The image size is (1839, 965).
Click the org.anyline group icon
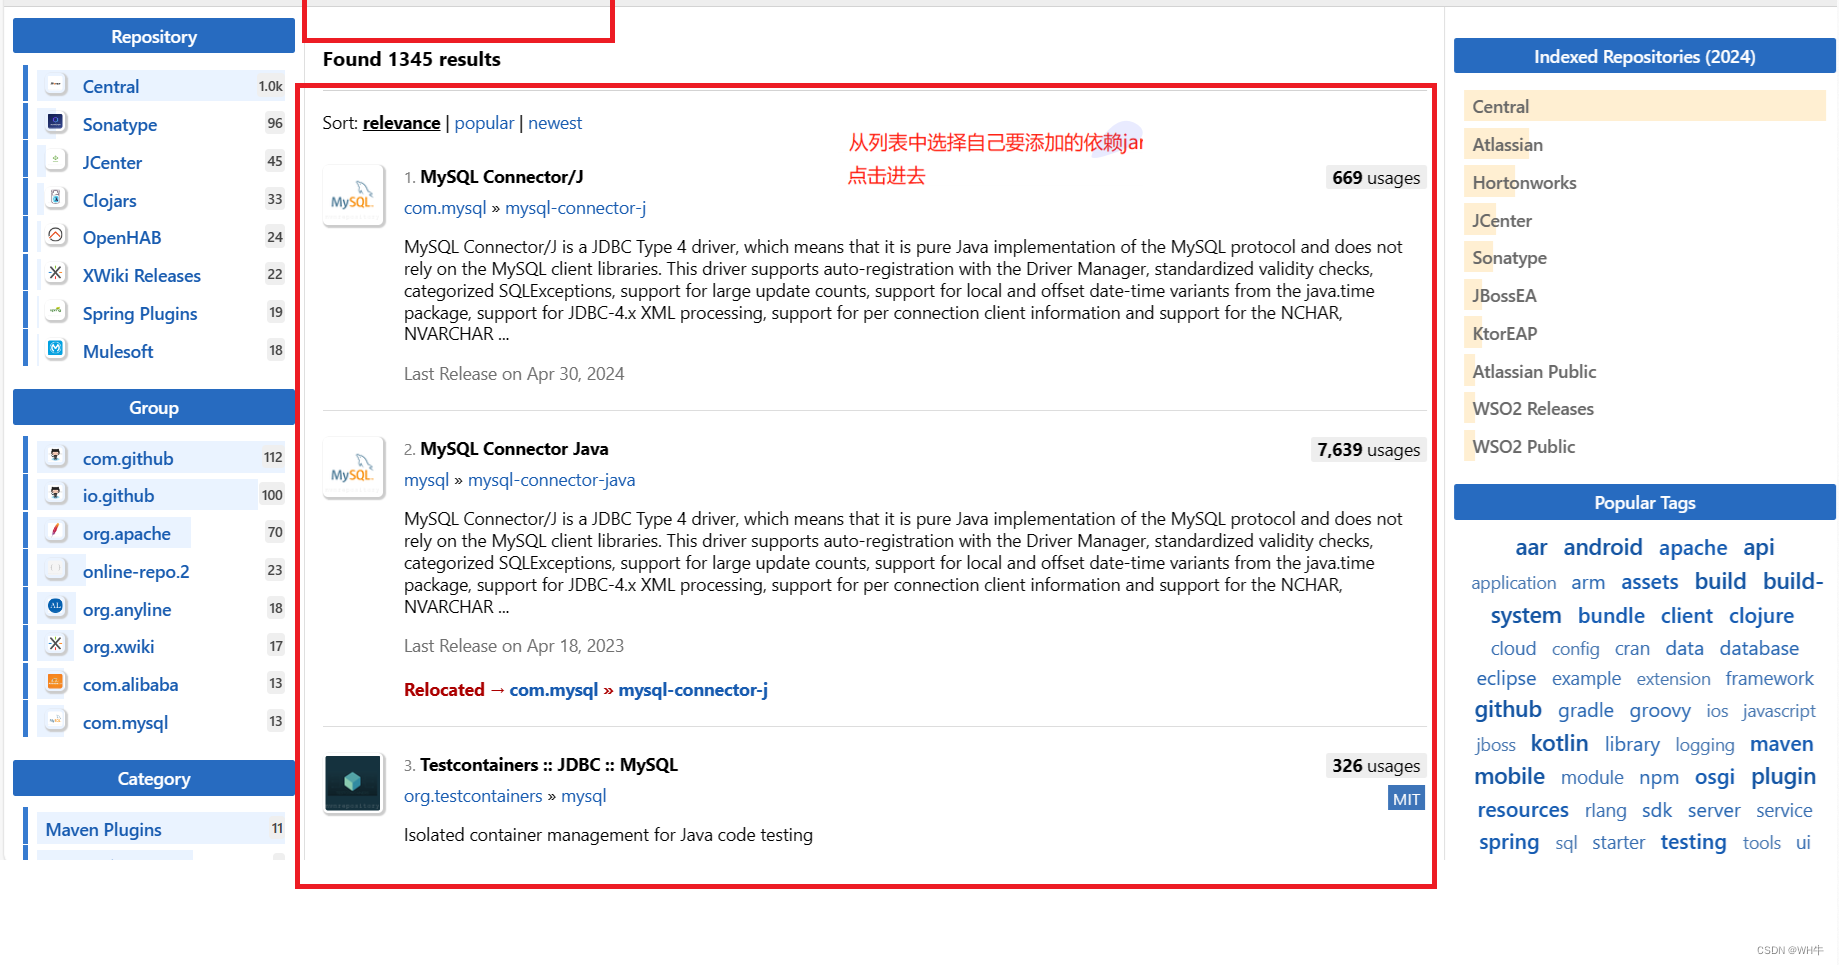point(56,608)
